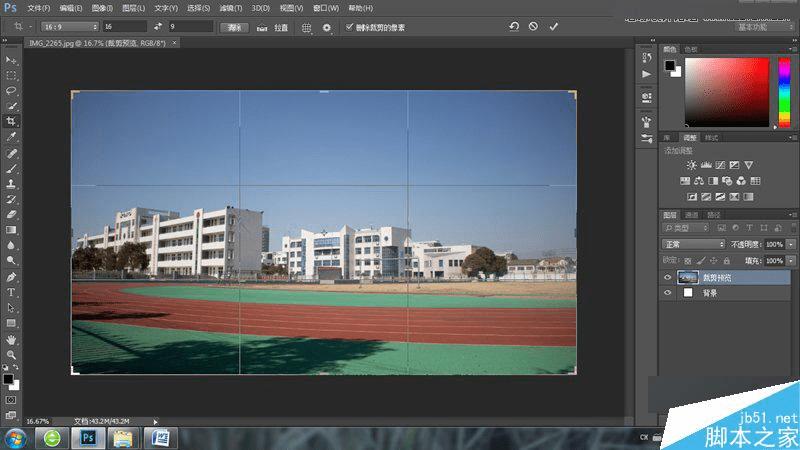Screen dimensions: 800x450
Task: Open crop settings gear menu
Action: [x=327, y=28]
